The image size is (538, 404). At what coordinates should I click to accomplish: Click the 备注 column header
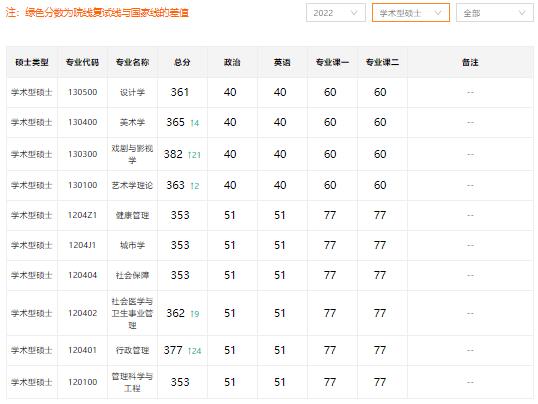pyautogui.click(x=470, y=62)
